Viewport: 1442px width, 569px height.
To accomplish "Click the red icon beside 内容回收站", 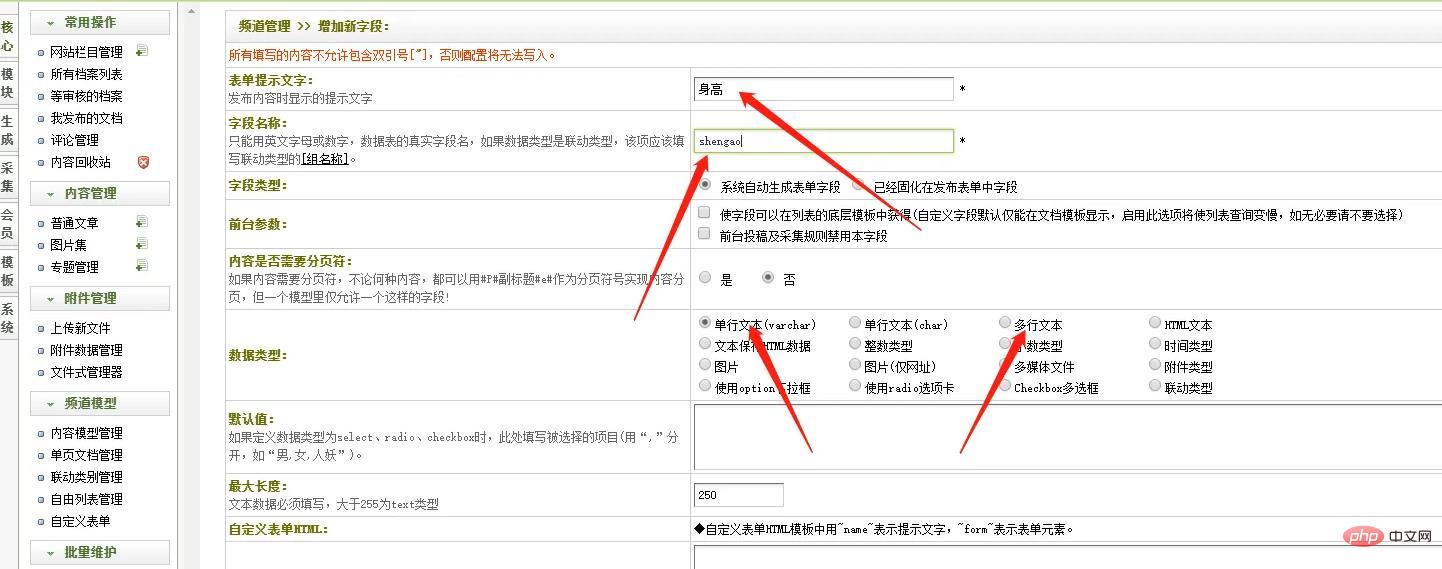I will [143, 162].
